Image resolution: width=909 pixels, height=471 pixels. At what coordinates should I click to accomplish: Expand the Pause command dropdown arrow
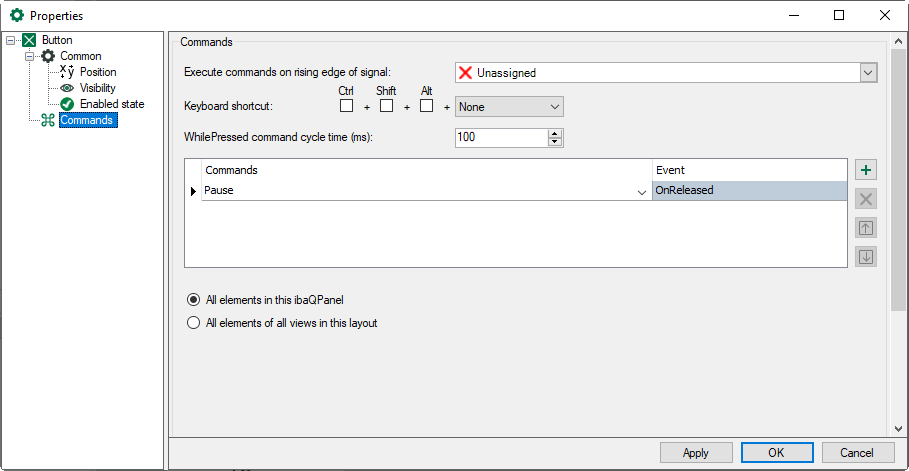point(641,191)
